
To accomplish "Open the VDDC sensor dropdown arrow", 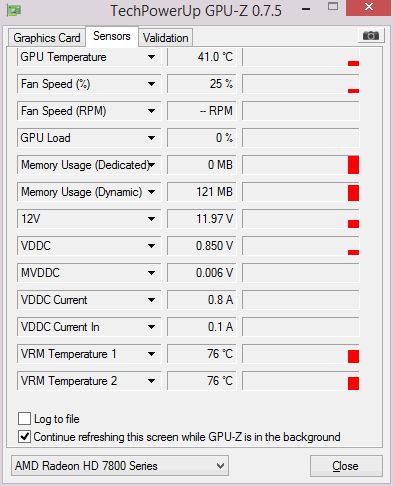I will coord(151,246).
